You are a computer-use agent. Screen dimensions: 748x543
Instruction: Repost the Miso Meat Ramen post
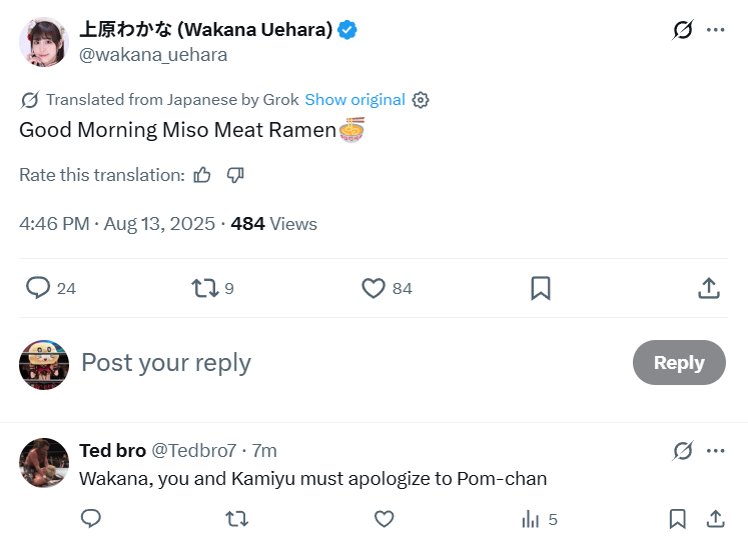(205, 288)
